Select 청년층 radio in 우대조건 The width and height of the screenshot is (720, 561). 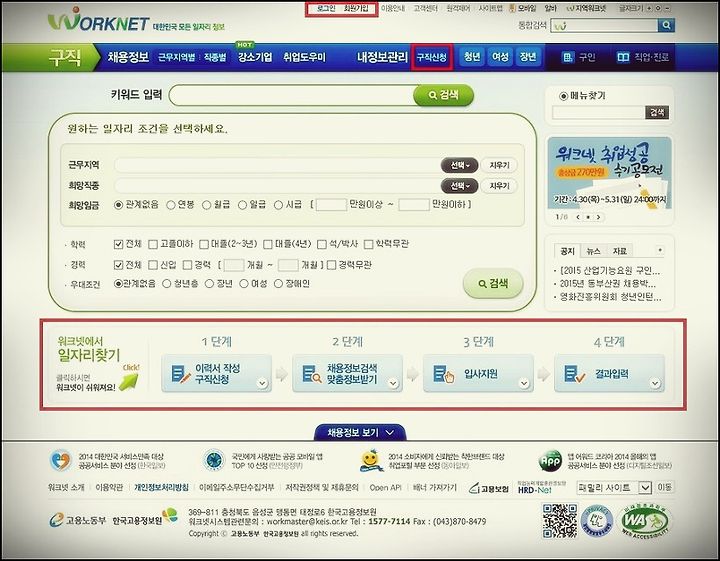167,284
